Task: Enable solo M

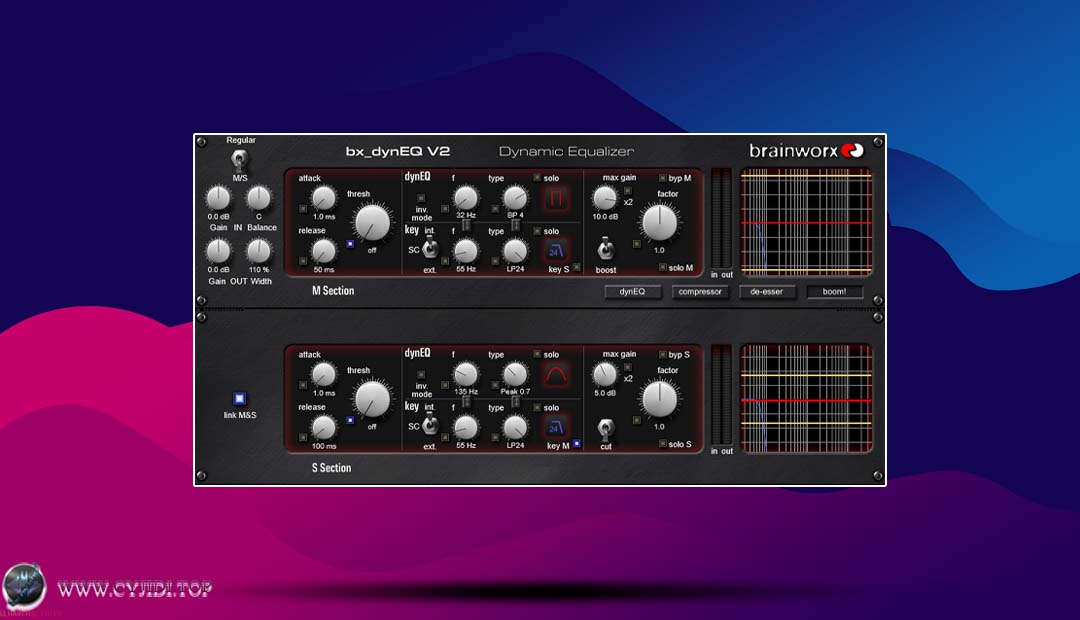Action: (x=663, y=267)
